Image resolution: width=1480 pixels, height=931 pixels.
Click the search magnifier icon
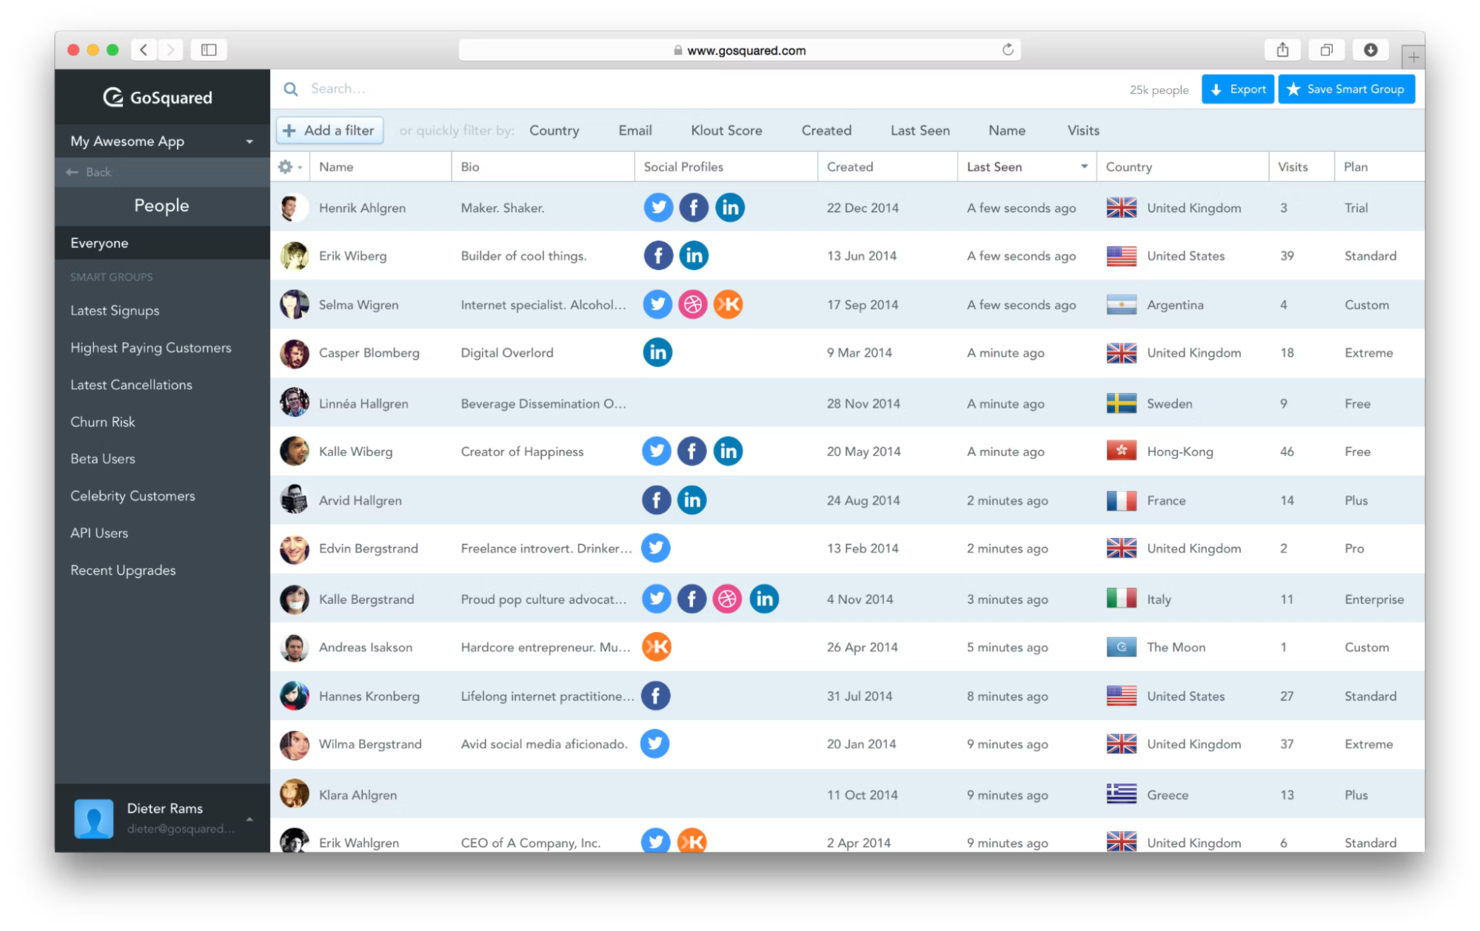click(x=290, y=88)
